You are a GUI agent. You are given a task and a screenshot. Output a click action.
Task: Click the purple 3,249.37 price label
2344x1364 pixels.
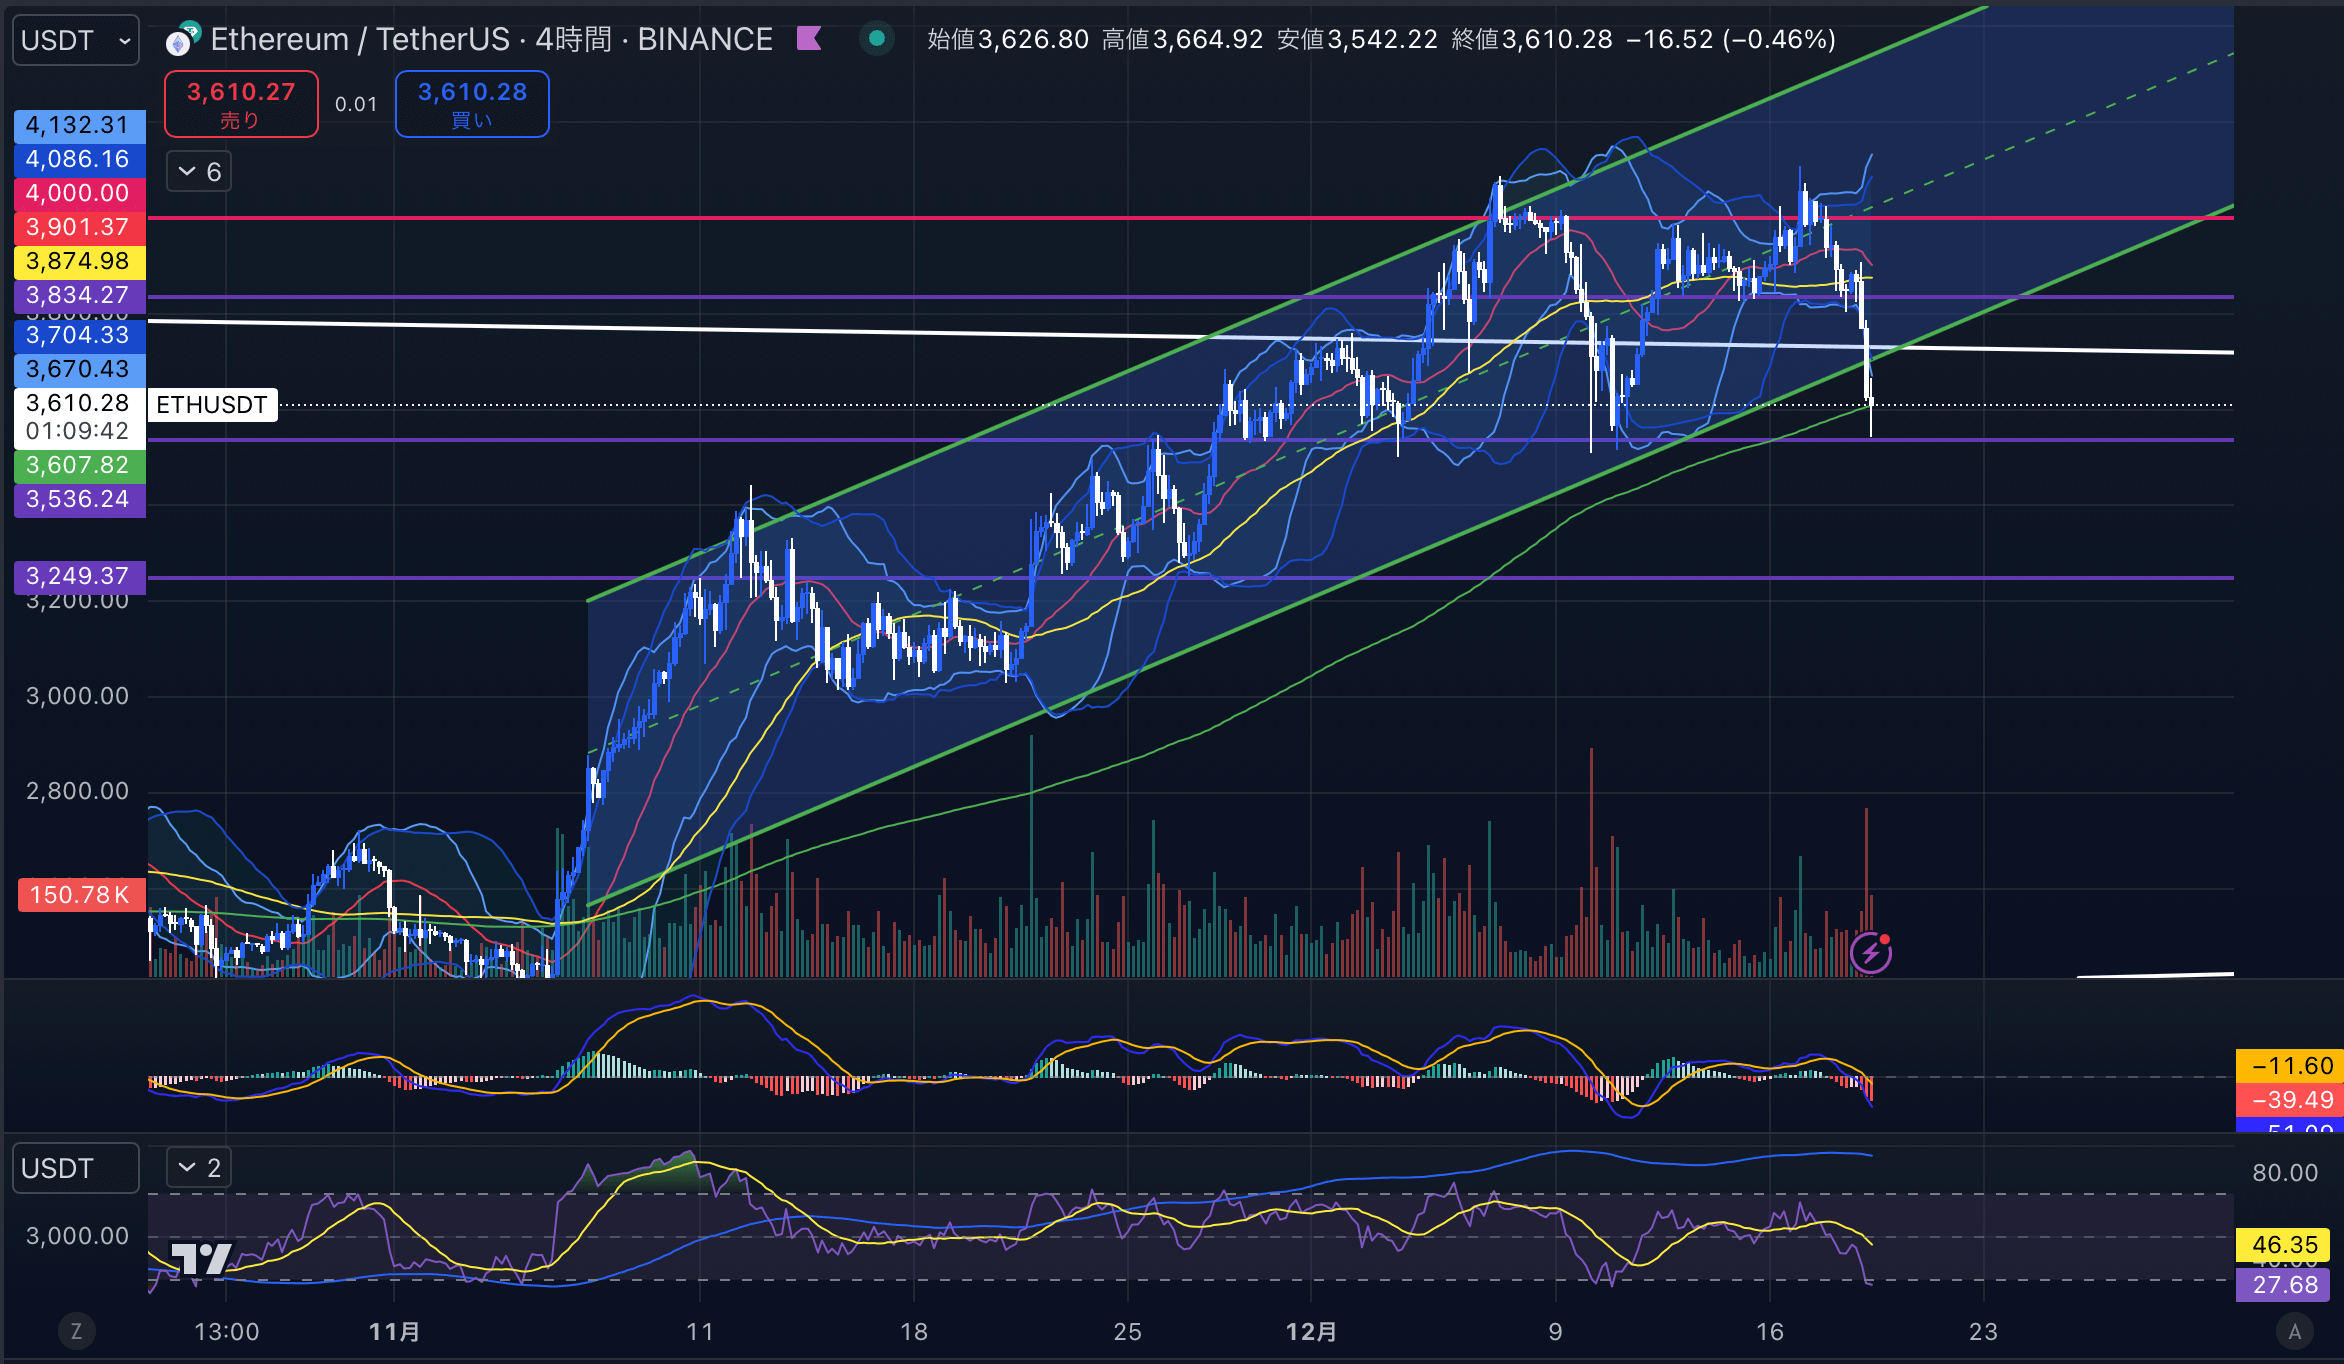[79, 576]
